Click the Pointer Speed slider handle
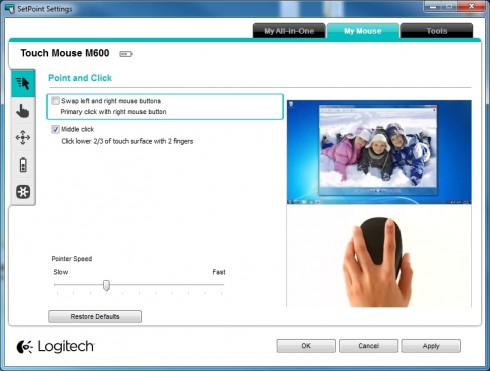 click(106, 285)
